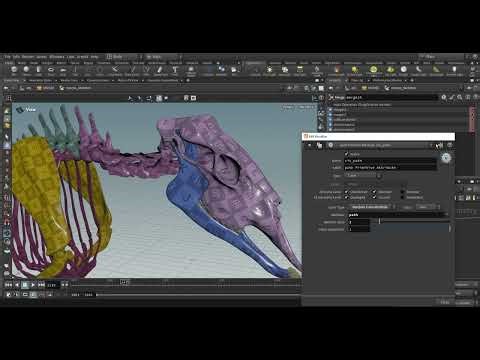Open the Render menu
The width and height of the screenshot is (480, 360).
(x=28, y=57)
